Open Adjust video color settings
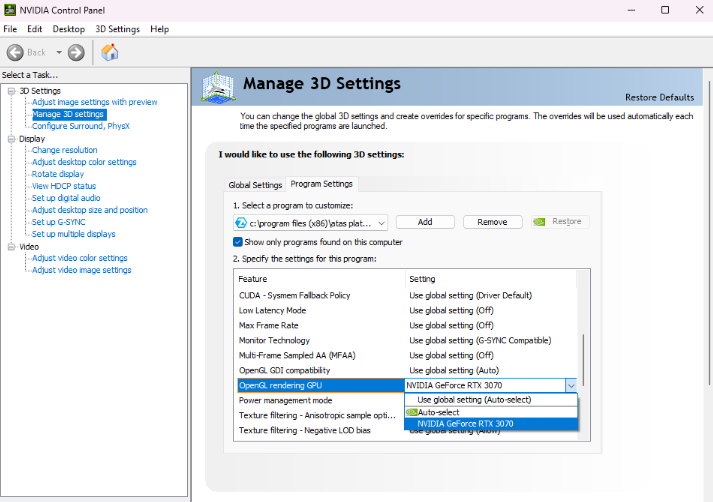The height and width of the screenshot is (502, 713). (x=80, y=258)
